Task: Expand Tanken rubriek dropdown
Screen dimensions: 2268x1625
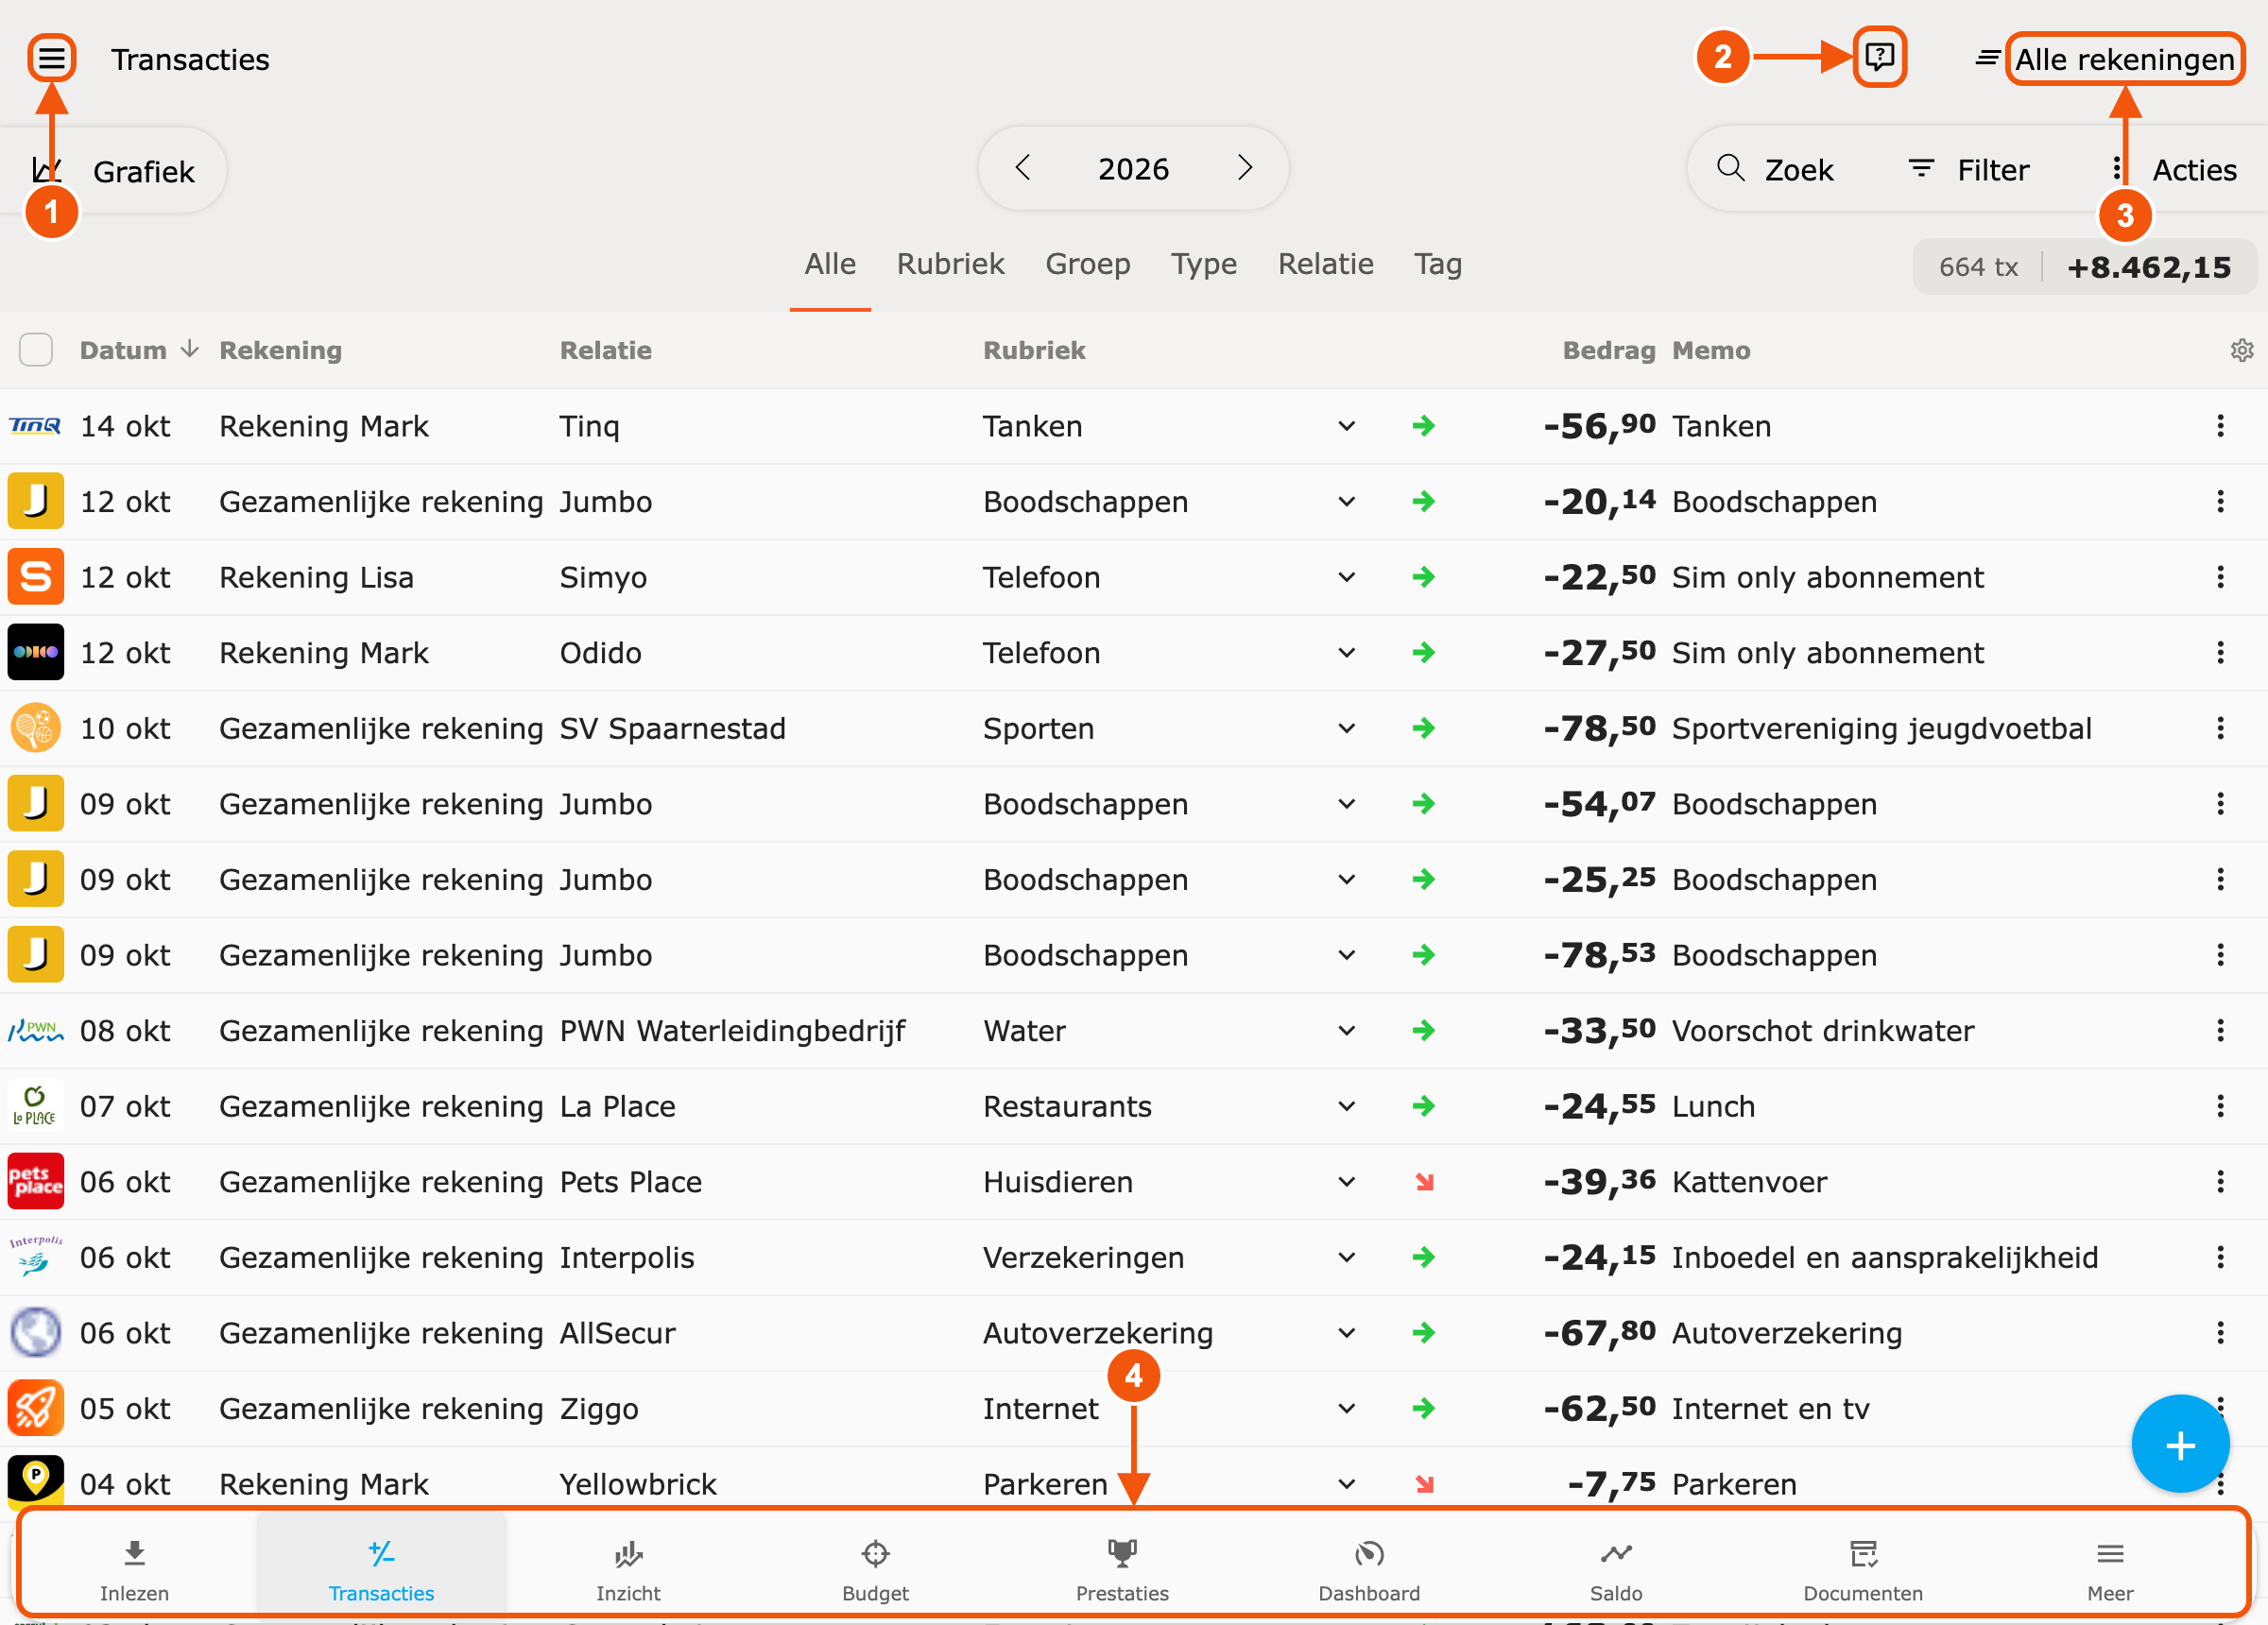Action: click(1346, 426)
